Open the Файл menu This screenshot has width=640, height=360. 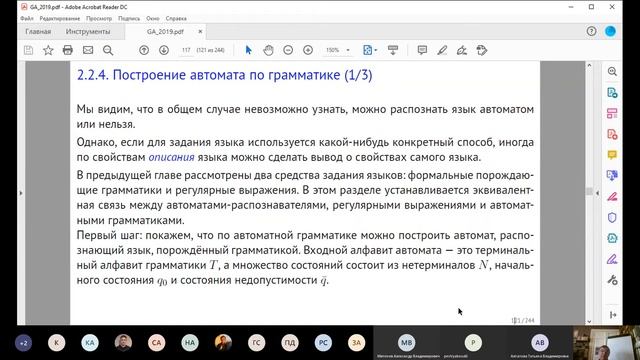coord(27,18)
